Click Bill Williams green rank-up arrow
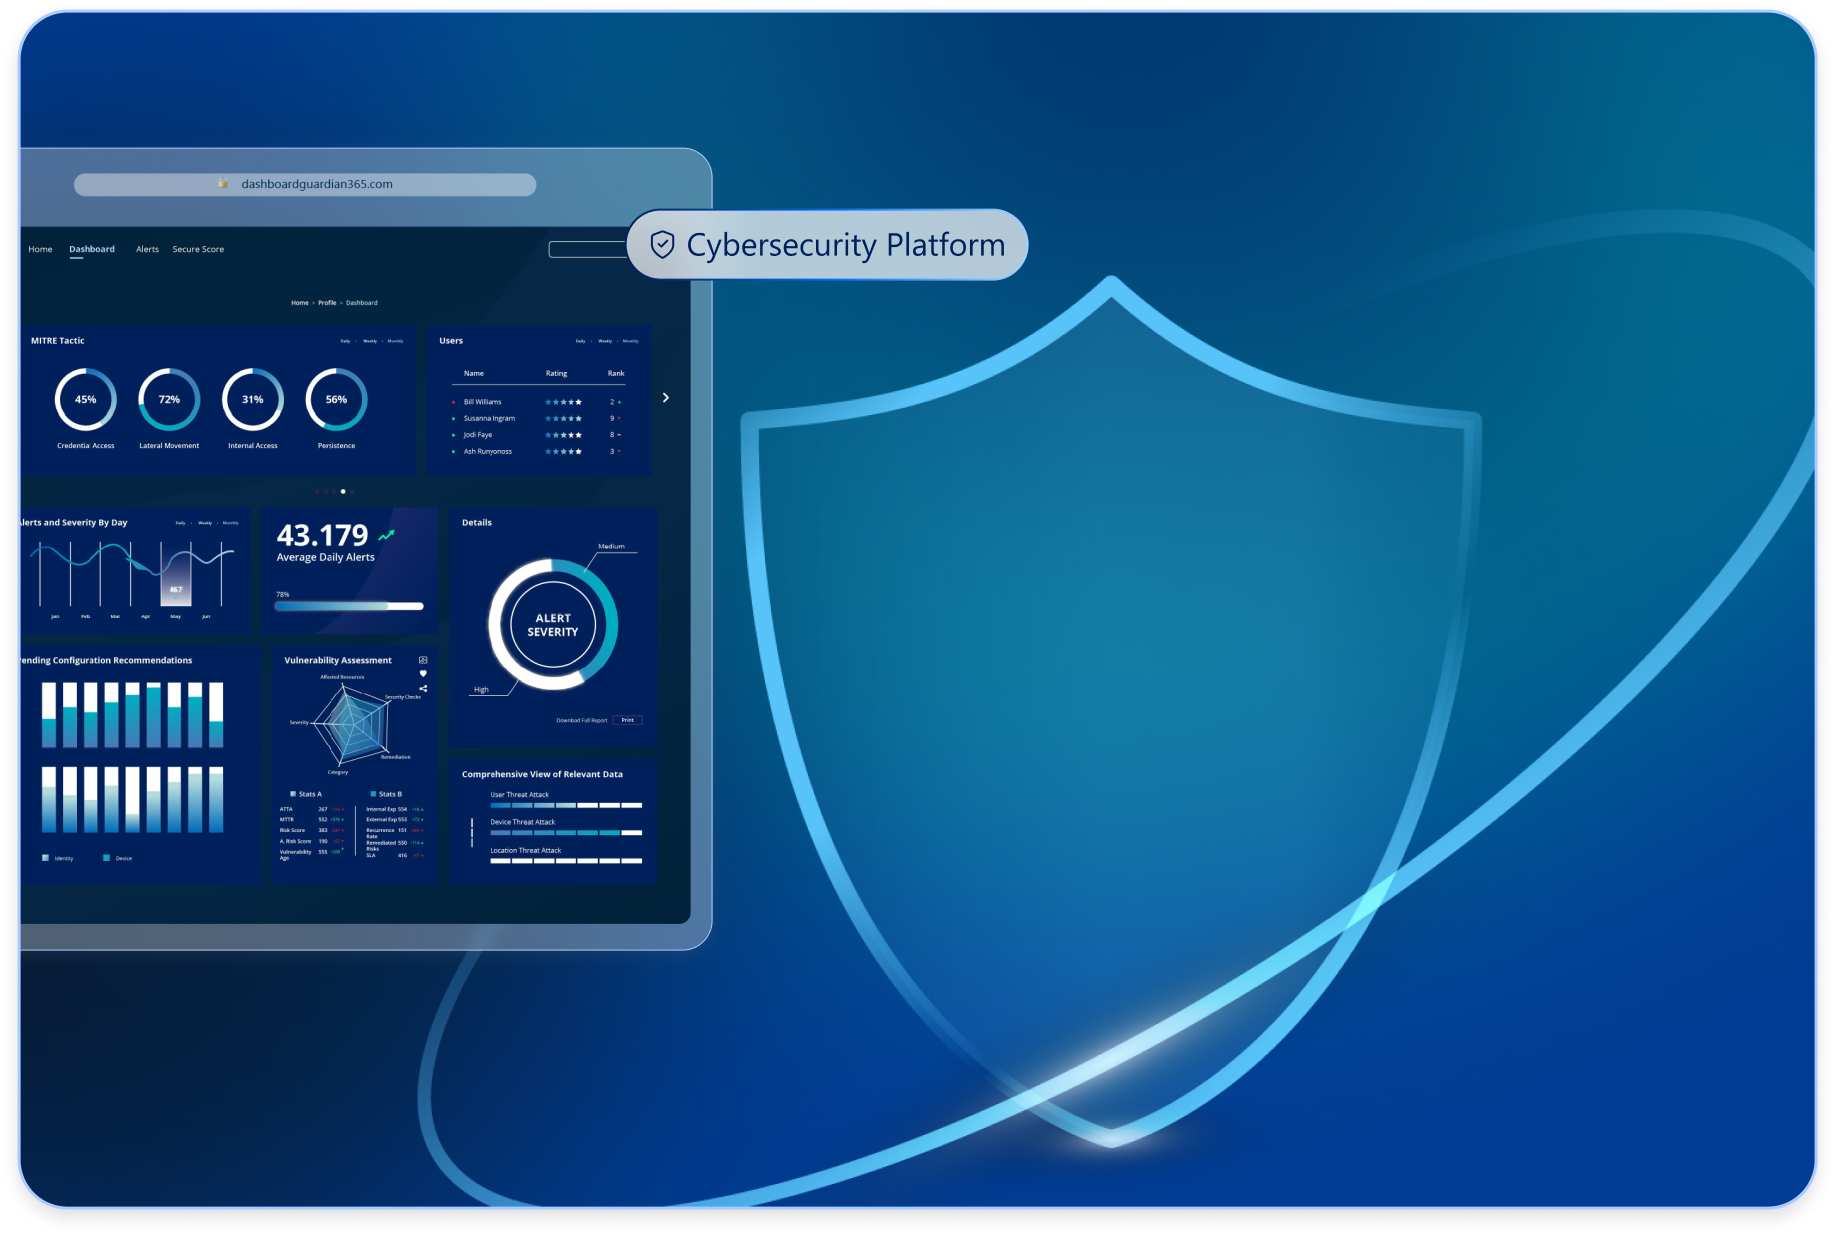 point(620,402)
